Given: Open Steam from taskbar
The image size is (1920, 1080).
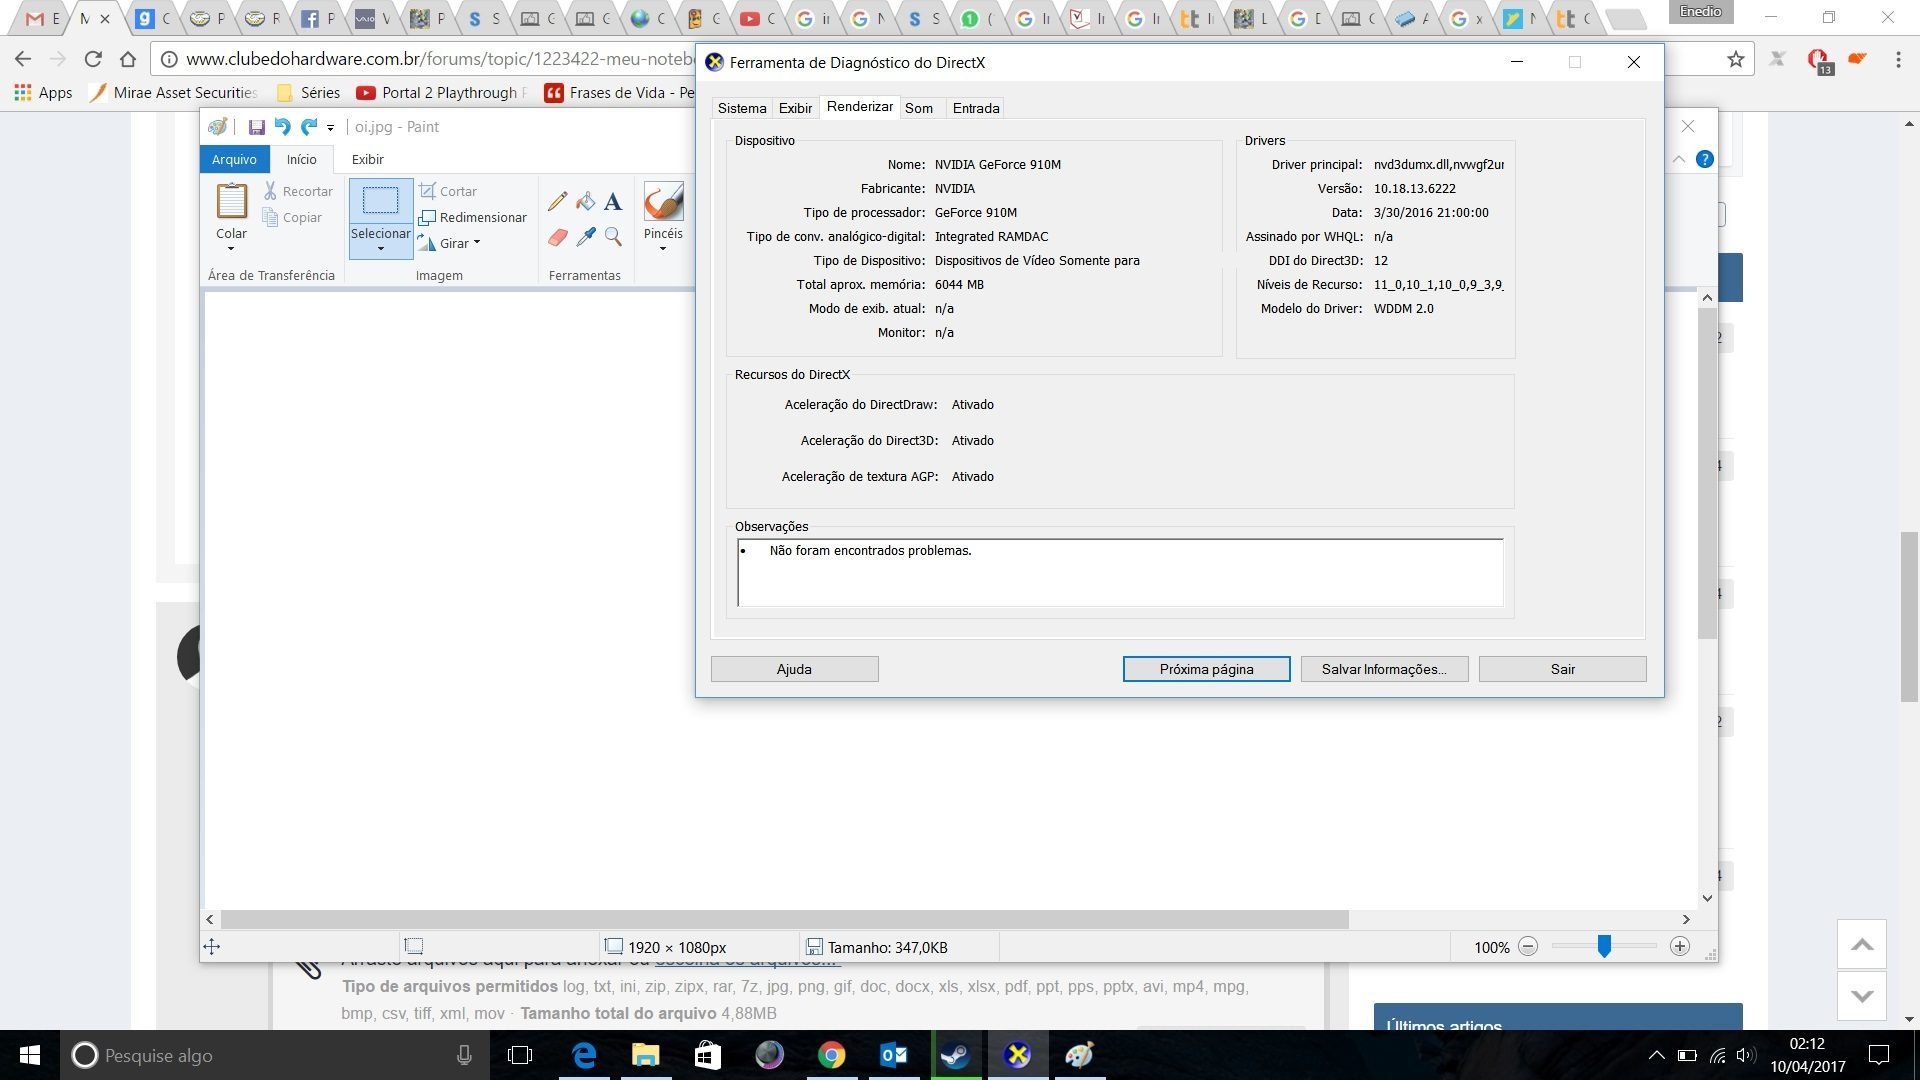Looking at the screenshot, I should [955, 1055].
